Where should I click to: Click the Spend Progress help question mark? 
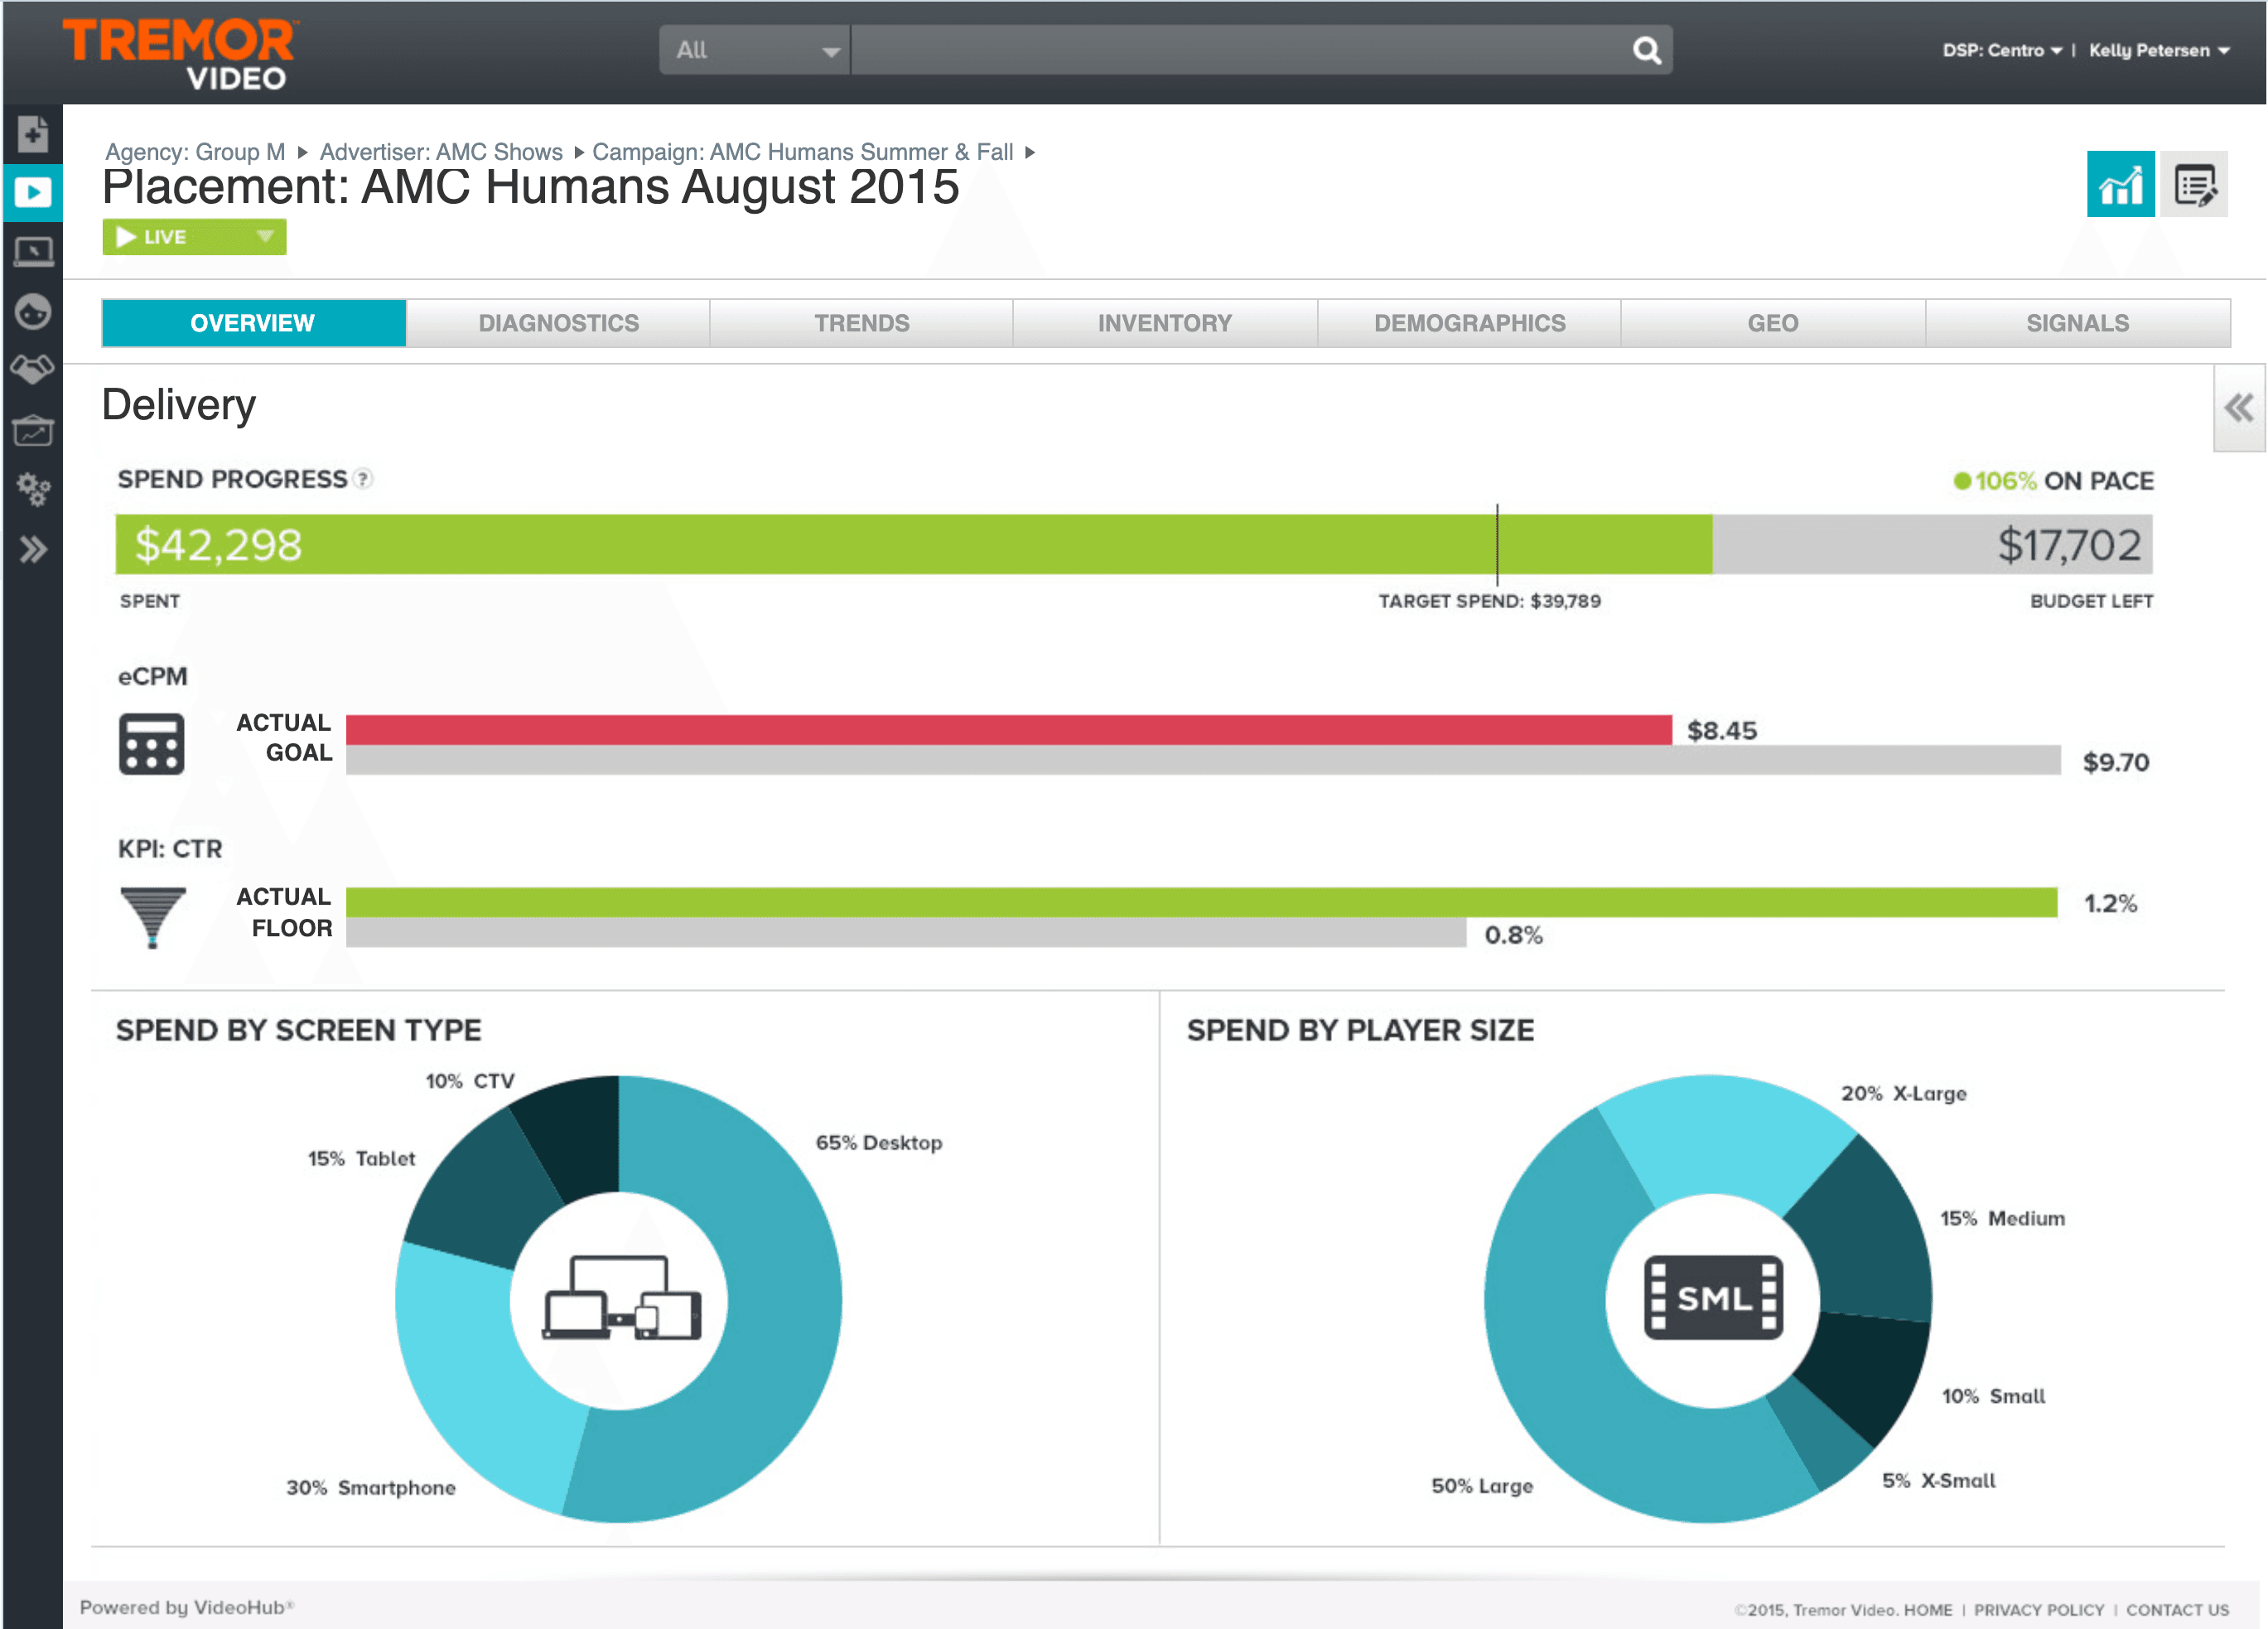click(363, 479)
